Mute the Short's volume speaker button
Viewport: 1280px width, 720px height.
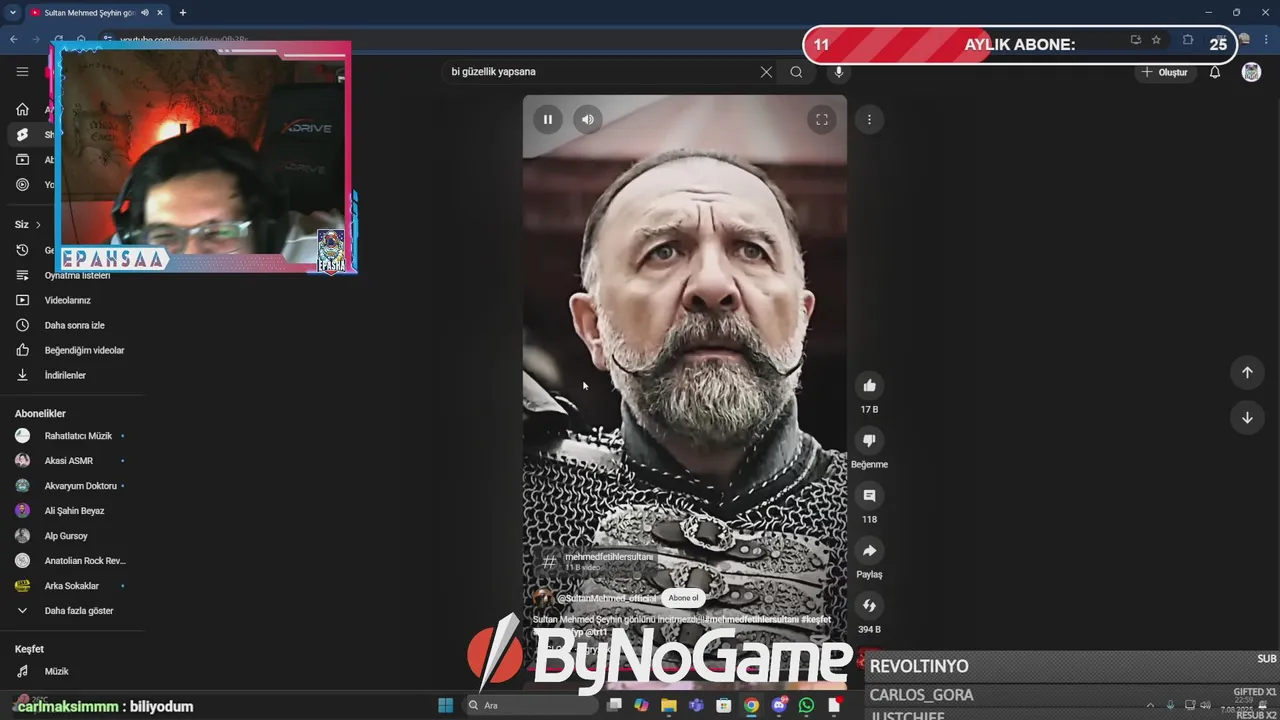588,119
